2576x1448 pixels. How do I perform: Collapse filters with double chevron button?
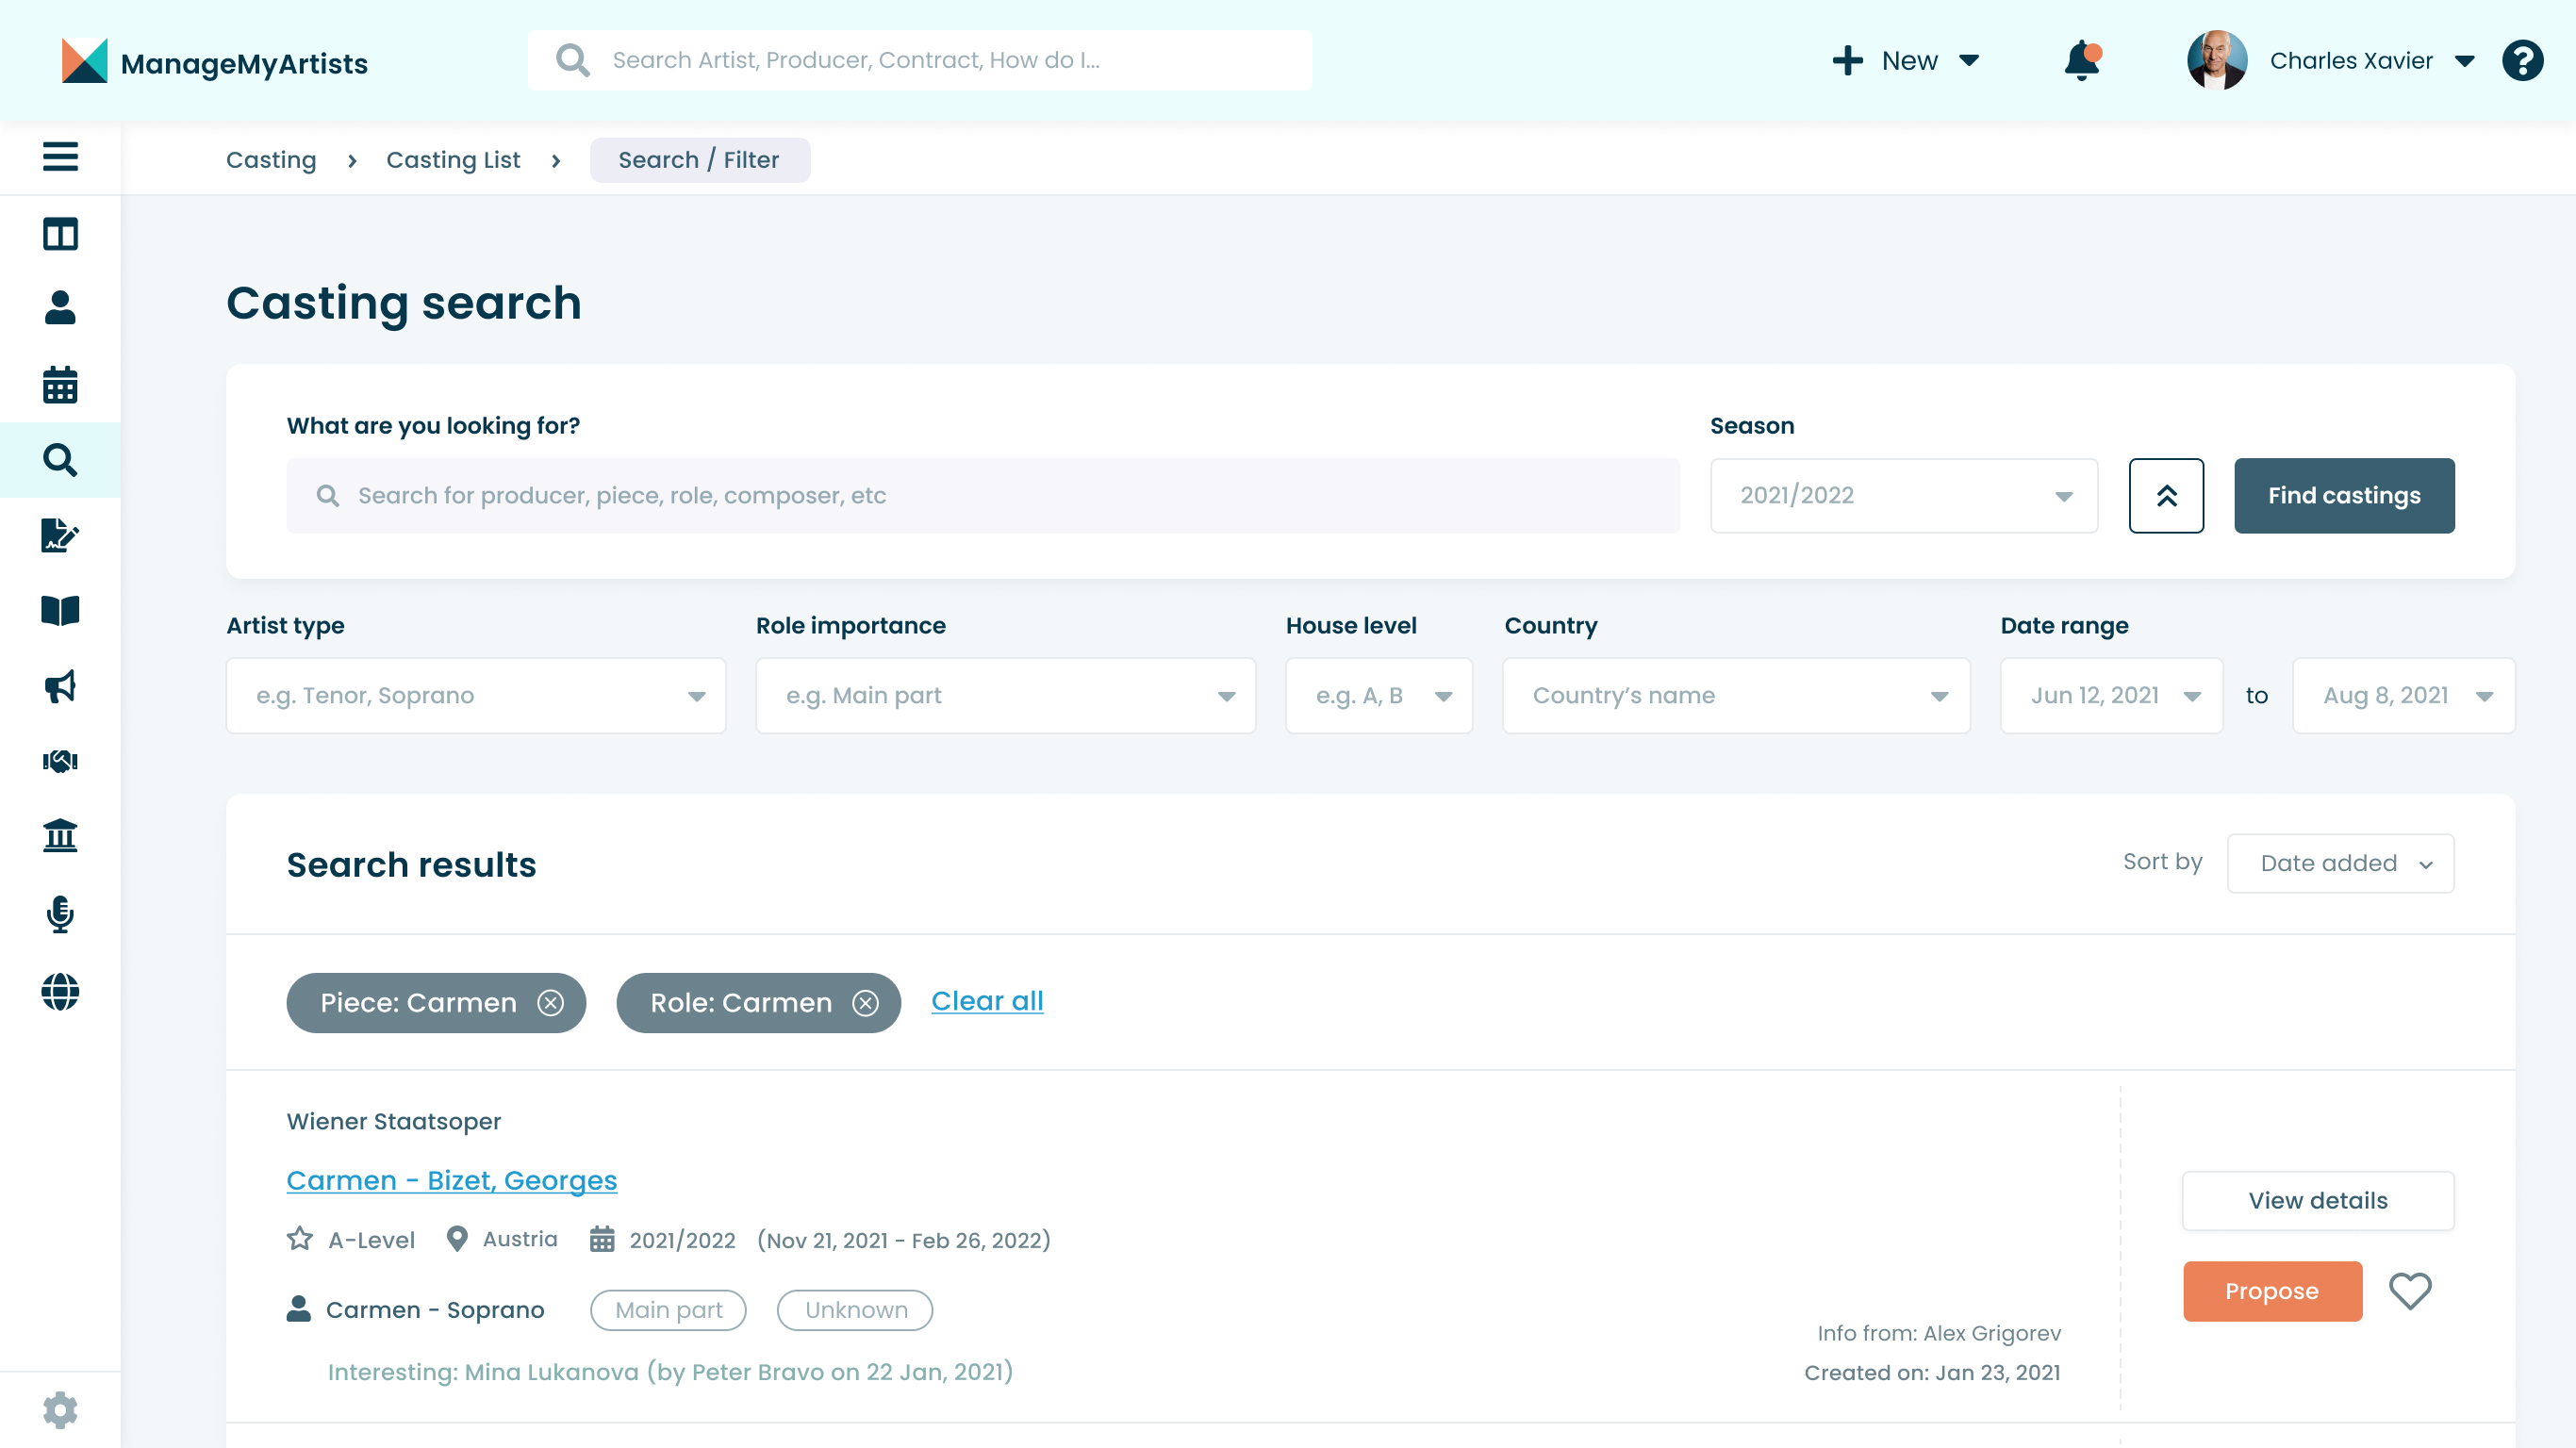(x=2165, y=495)
